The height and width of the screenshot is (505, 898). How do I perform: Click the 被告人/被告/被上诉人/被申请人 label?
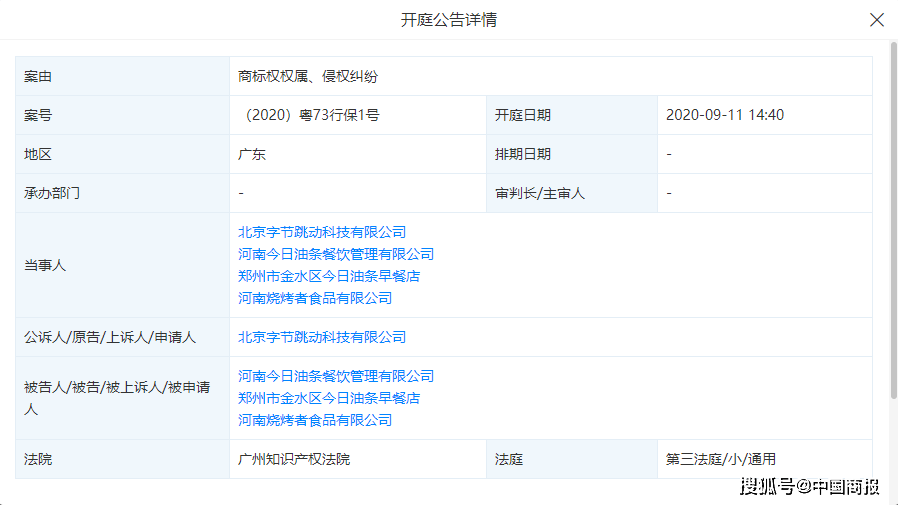pyautogui.click(x=117, y=398)
